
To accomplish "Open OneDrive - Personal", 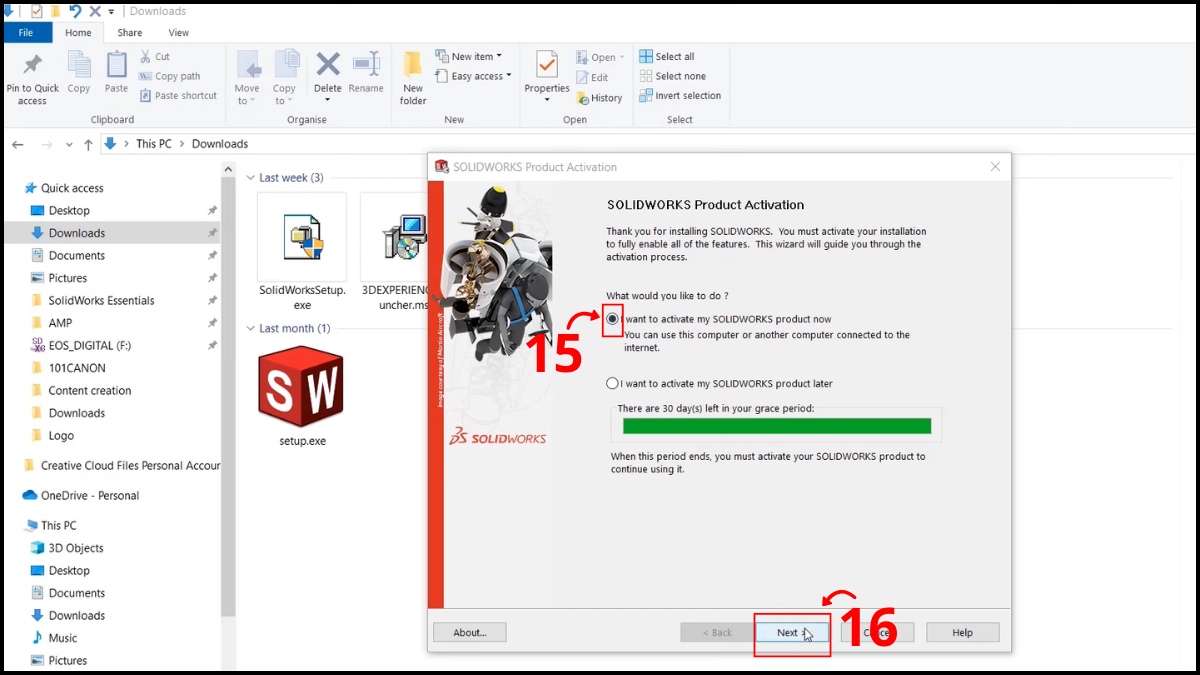I will [90, 496].
